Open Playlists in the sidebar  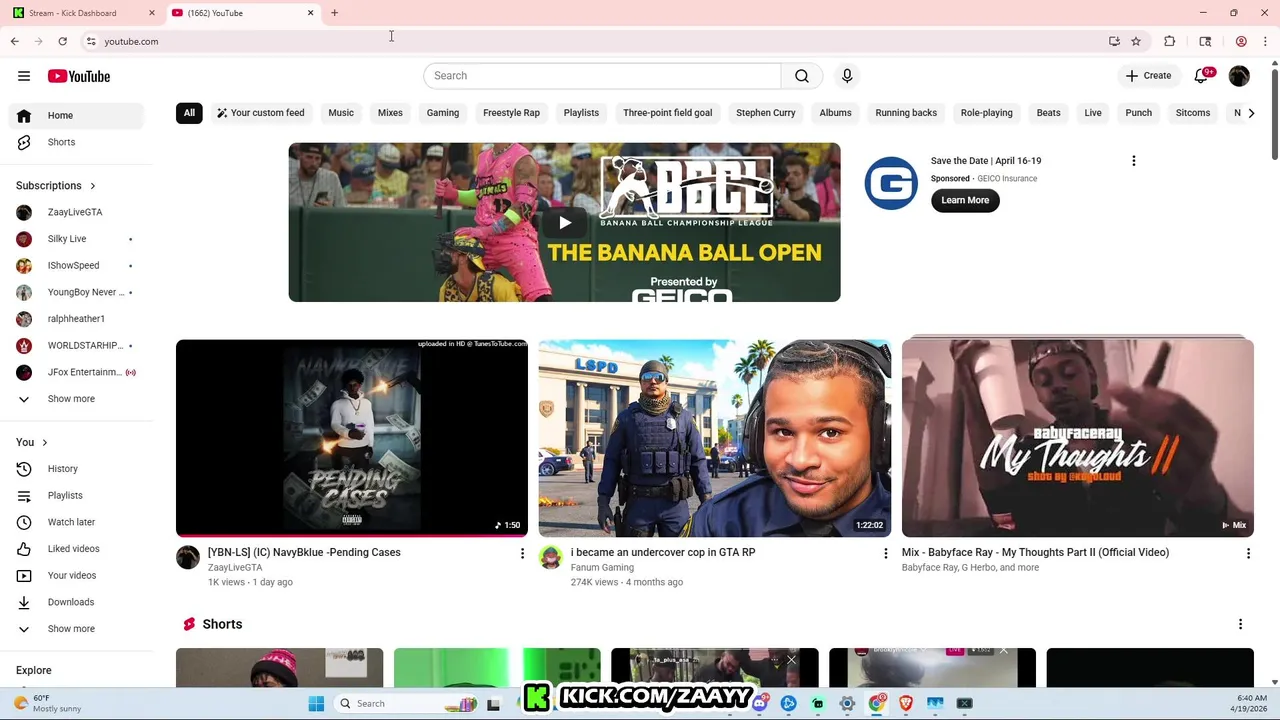pyautogui.click(x=75, y=496)
